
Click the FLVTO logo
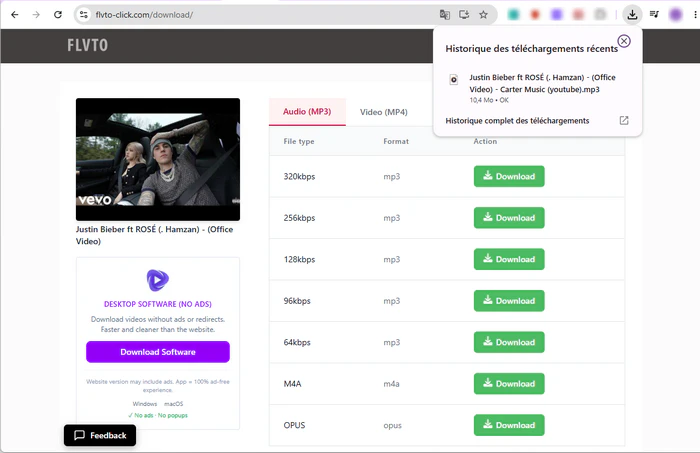(x=88, y=45)
